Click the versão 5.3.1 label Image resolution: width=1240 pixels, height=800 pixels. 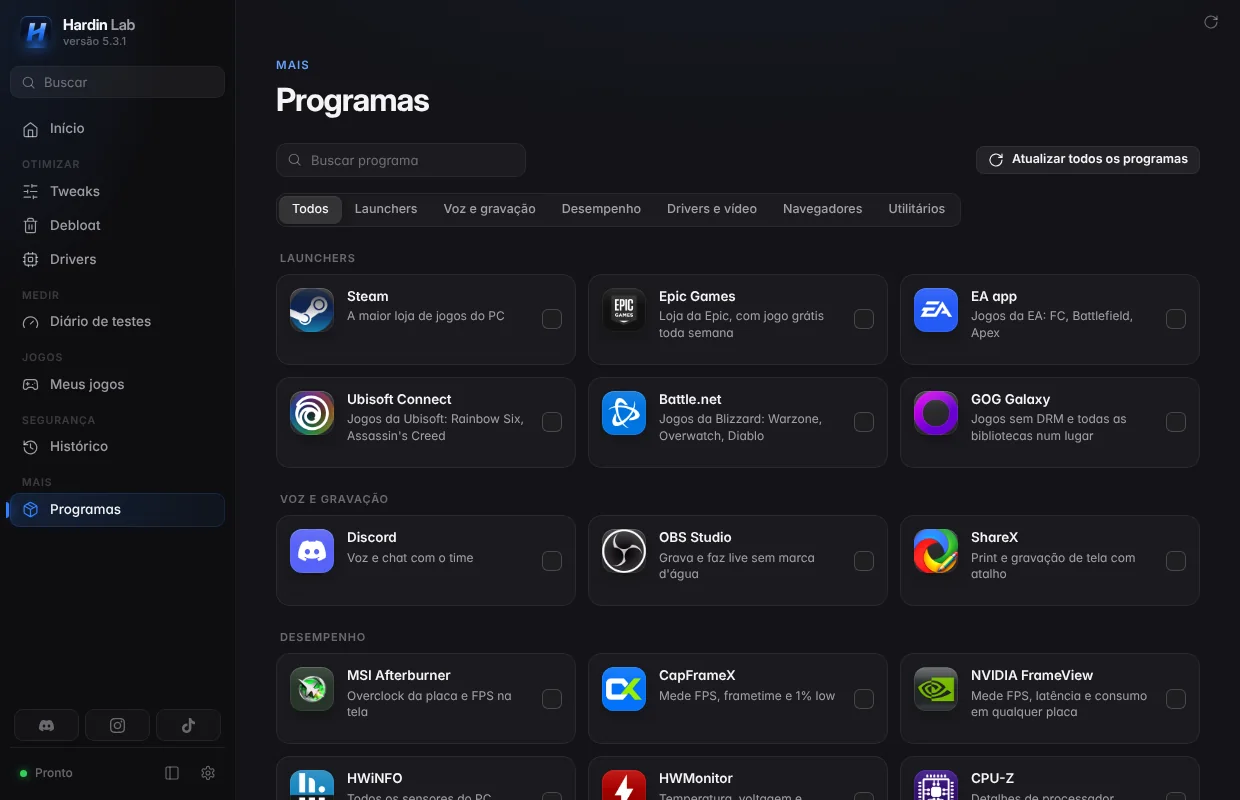click(x=94, y=42)
